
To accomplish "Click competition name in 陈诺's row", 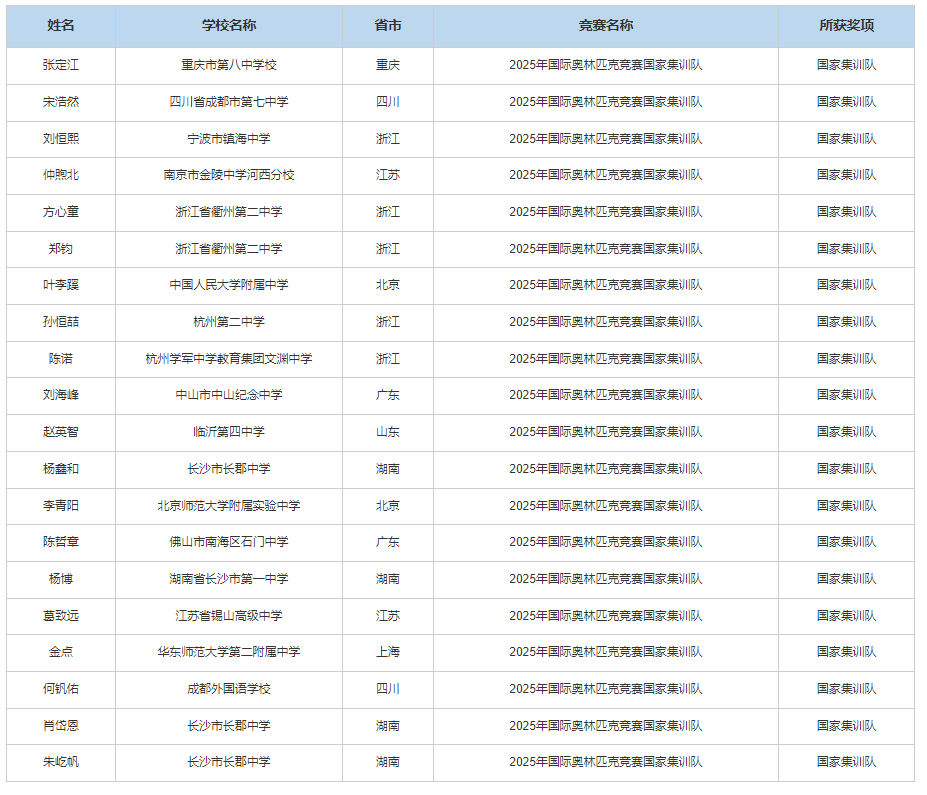I will 606,359.
